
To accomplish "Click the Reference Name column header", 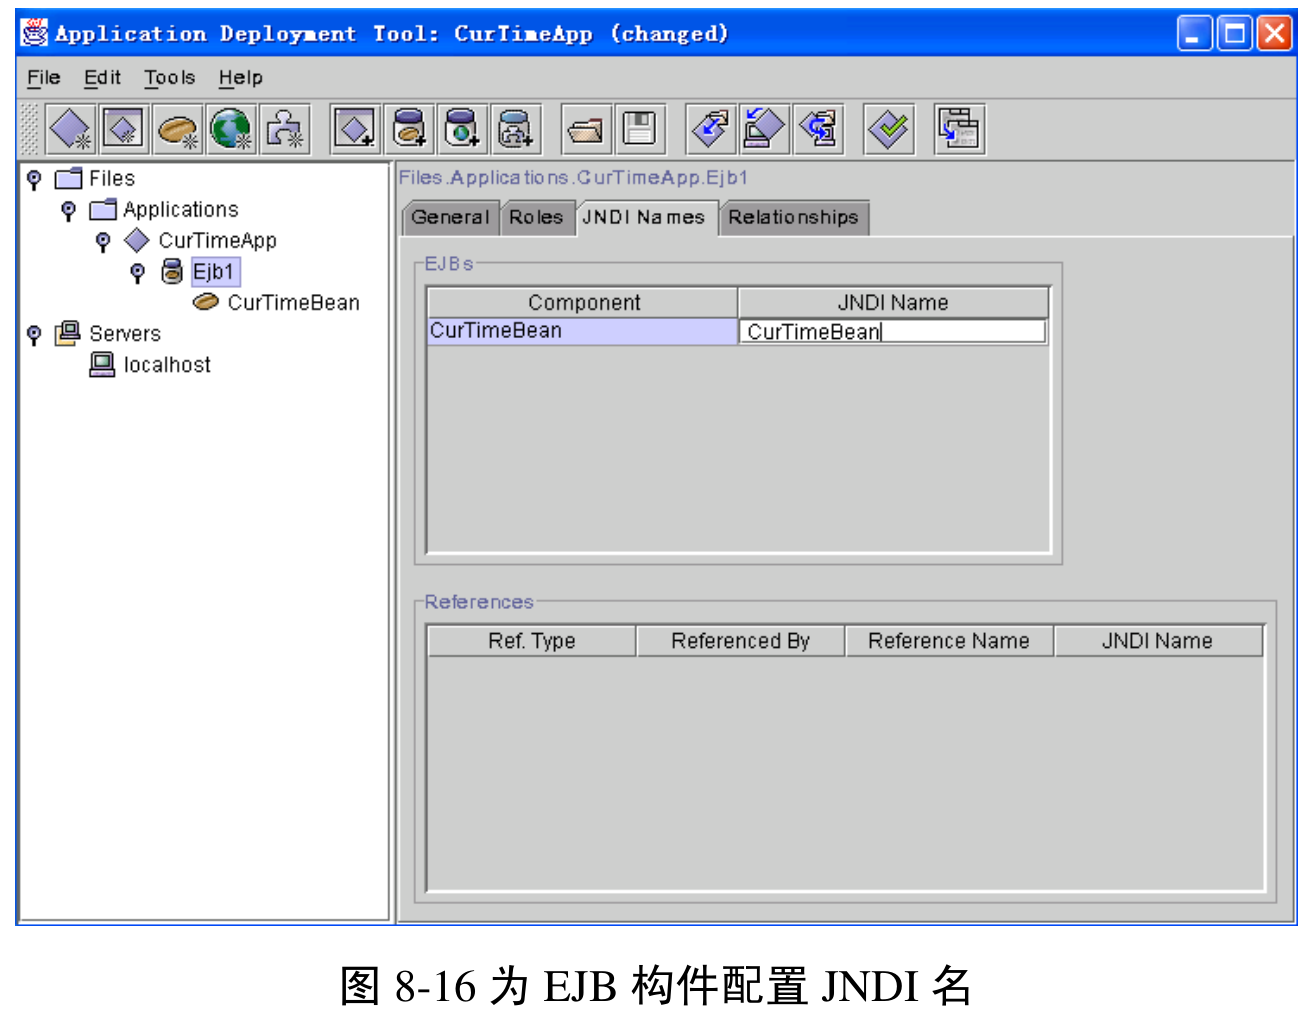I will [x=949, y=641].
